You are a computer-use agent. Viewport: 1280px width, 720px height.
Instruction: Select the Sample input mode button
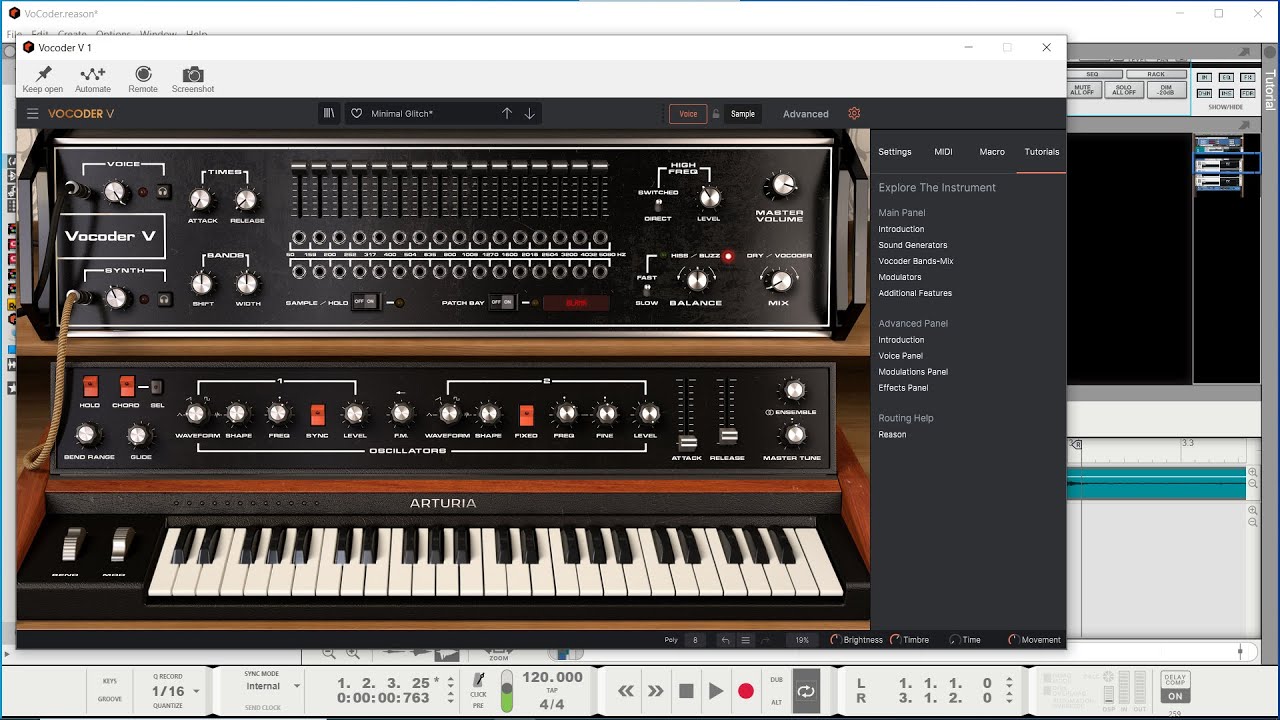coord(743,114)
